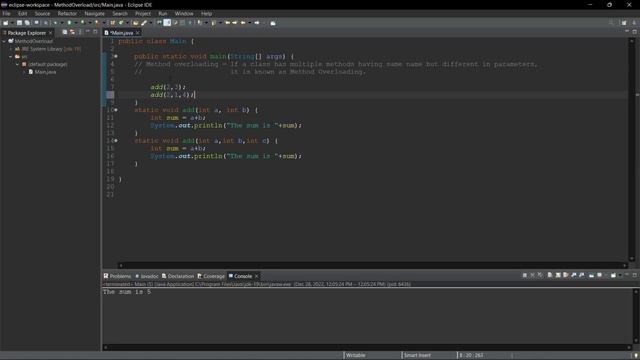This screenshot has height=360, width=640.
Task: Click Open Console icon in Console toolbar
Action: pyautogui.click(x=613, y=276)
